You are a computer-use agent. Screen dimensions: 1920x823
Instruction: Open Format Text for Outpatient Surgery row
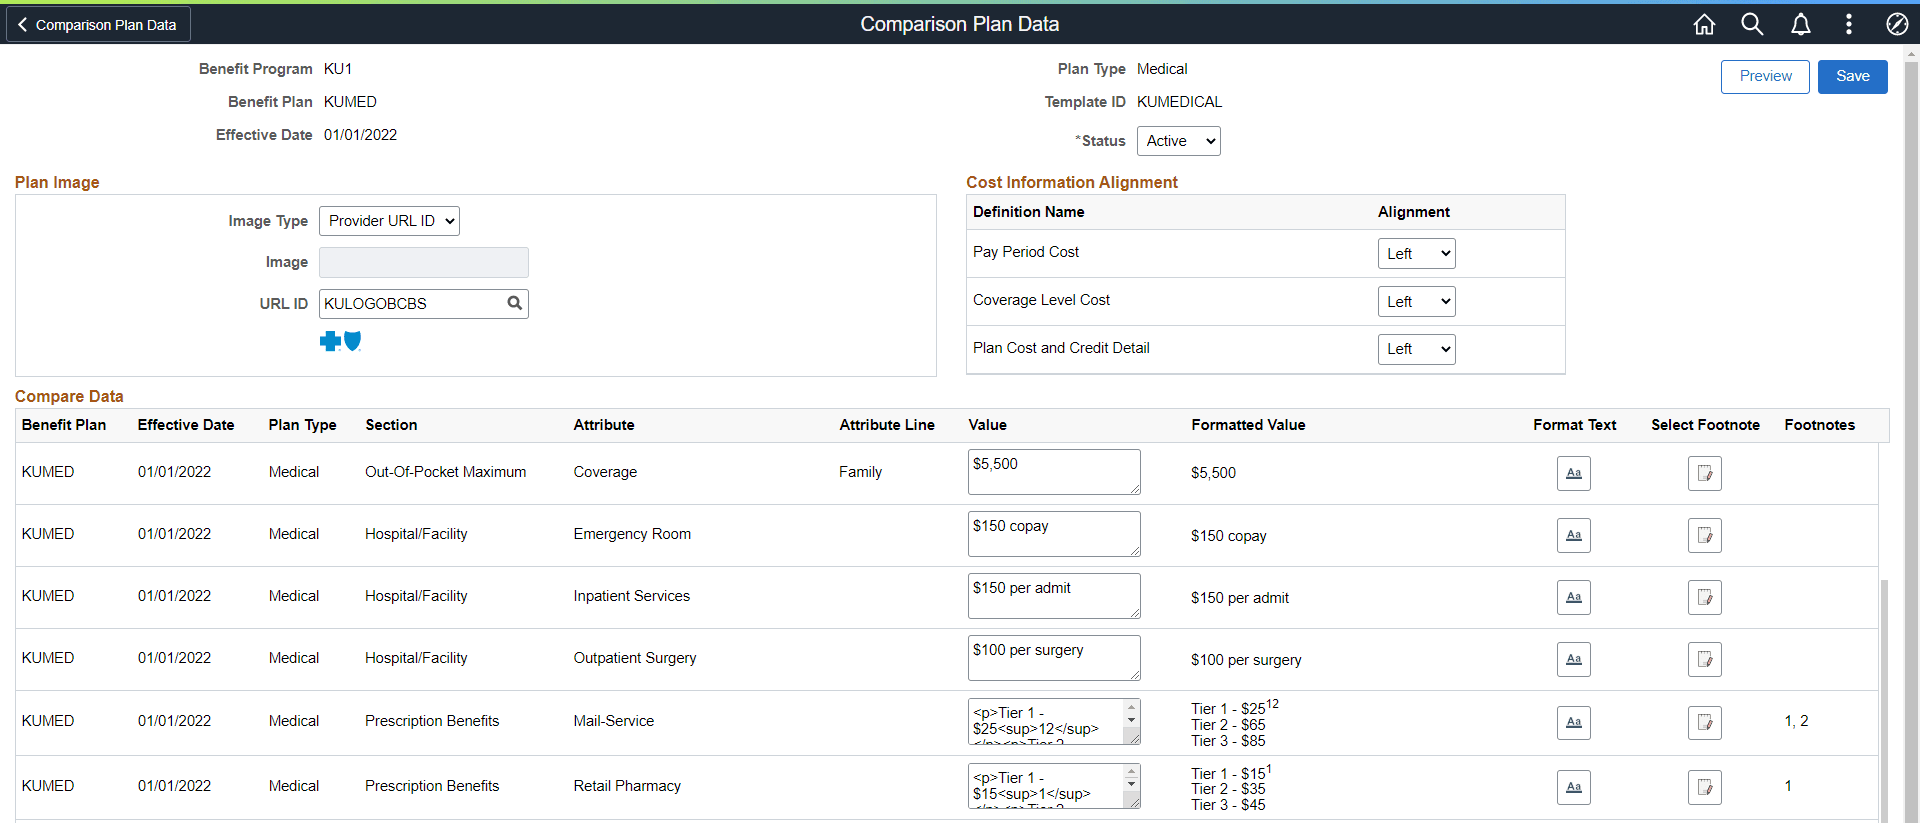point(1573,659)
